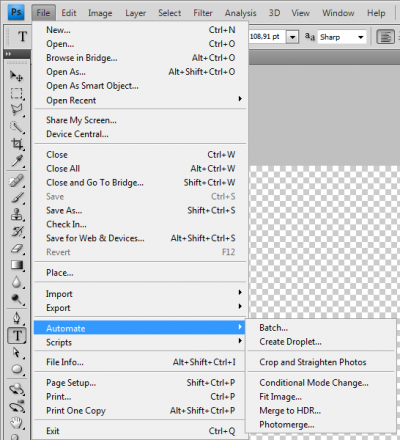Choose Exit from File menu
The width and height of the screenshot is (400, 440).
coord(140,431)
